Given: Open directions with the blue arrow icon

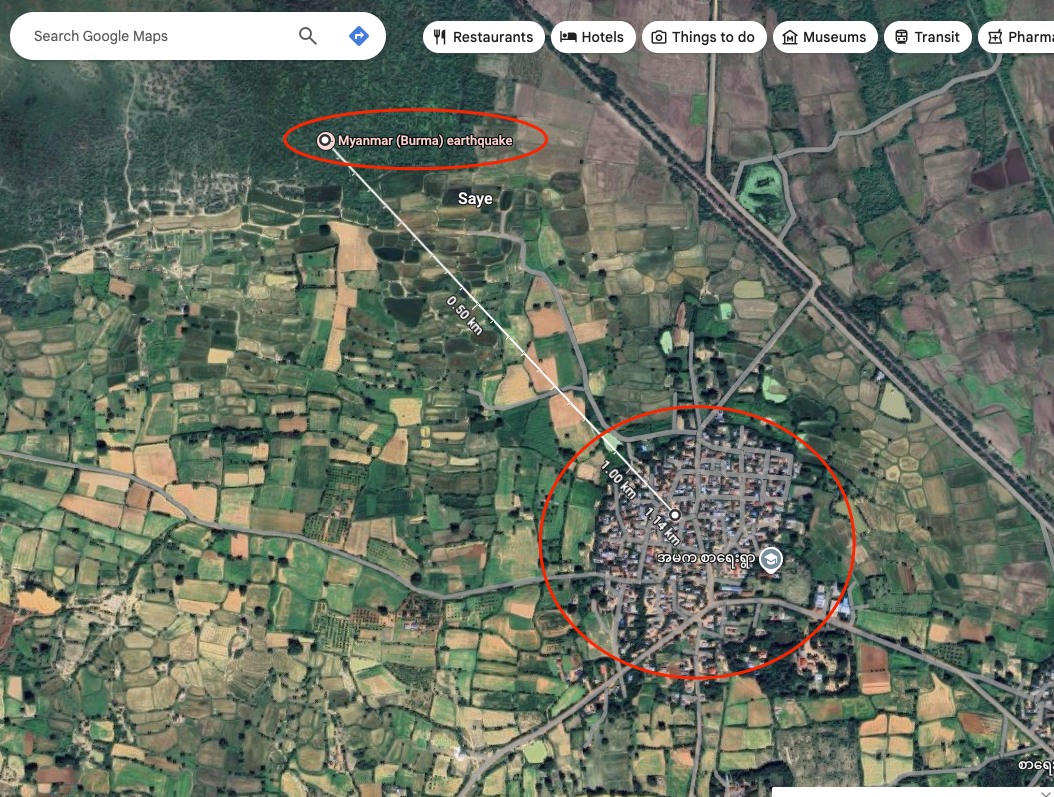Looking at the screenshot, I should click(x=359, y=36).
